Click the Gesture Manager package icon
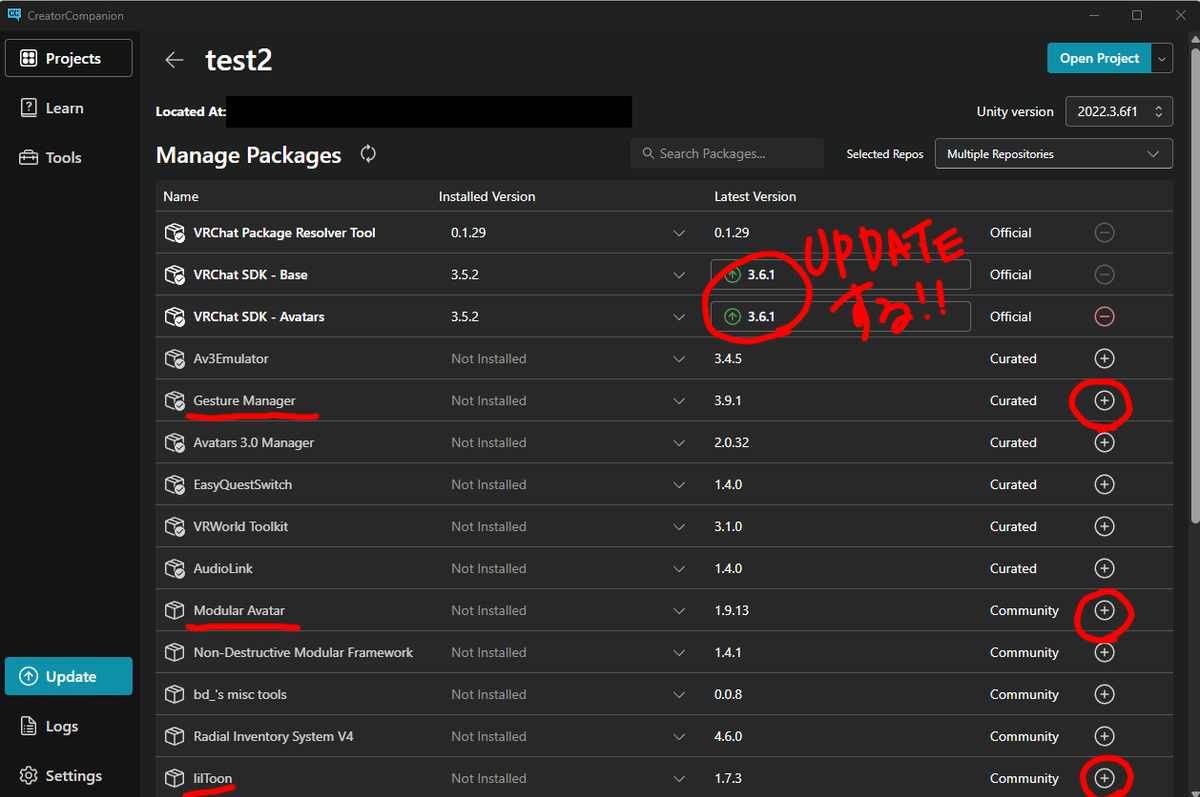Image resolution: width=1200 pixels, height=797 pixels. pos(175,400)
